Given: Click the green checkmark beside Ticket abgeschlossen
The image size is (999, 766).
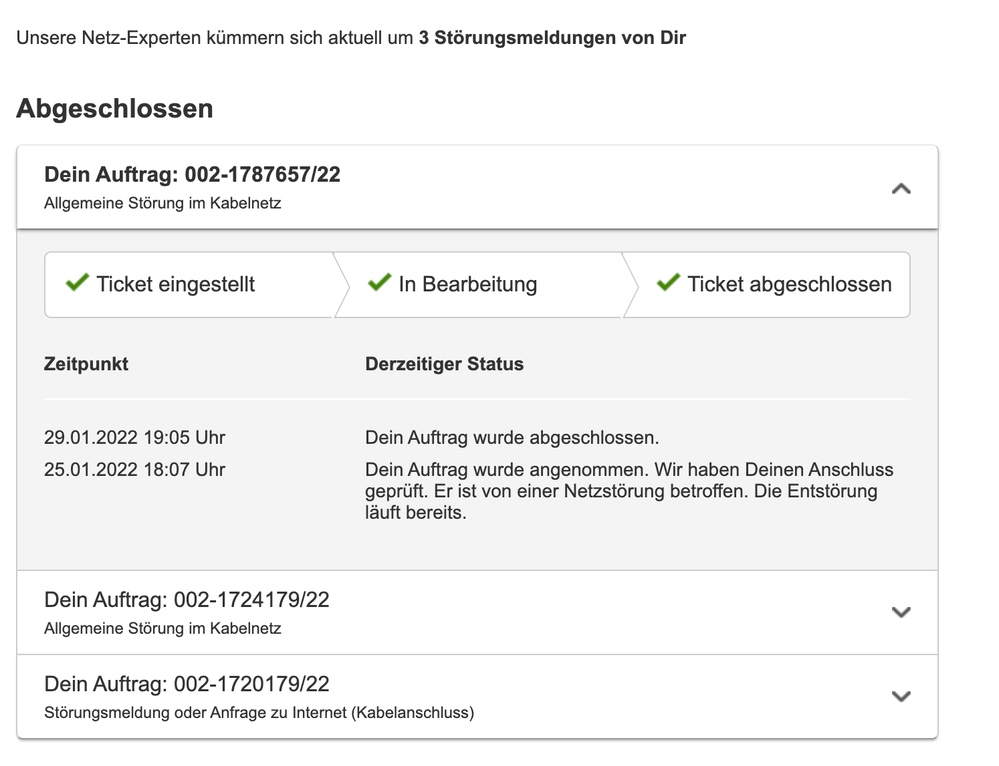Looking at the screenshot, I should (668, 284).
